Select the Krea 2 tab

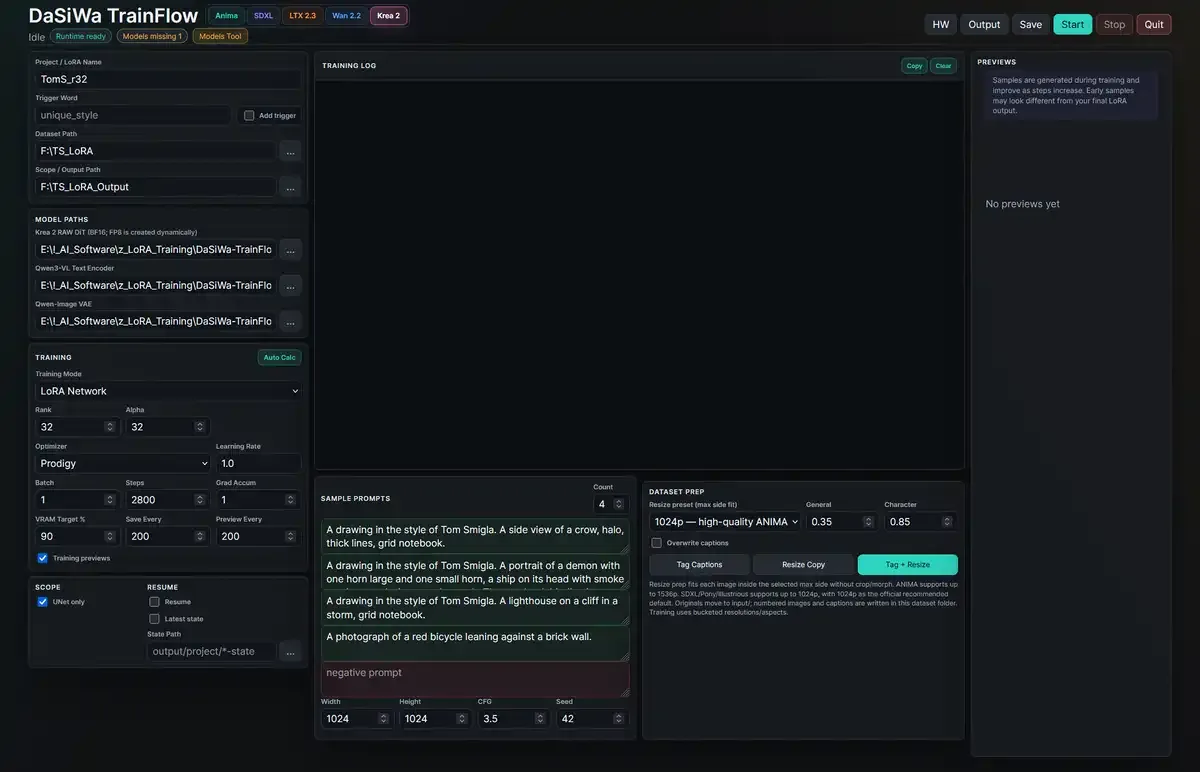[x=388, y=16]
